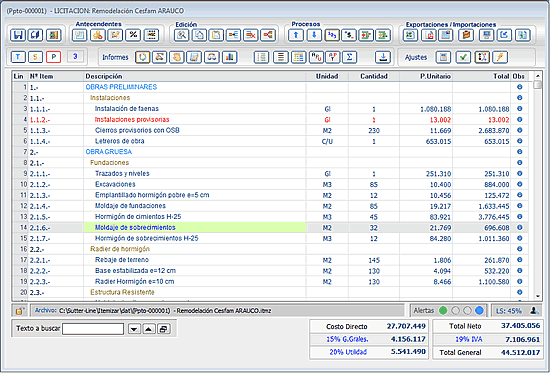Screen dimensions: 550x373
Task: Click the colored table grid icon
Action: [x=298, y=57]
